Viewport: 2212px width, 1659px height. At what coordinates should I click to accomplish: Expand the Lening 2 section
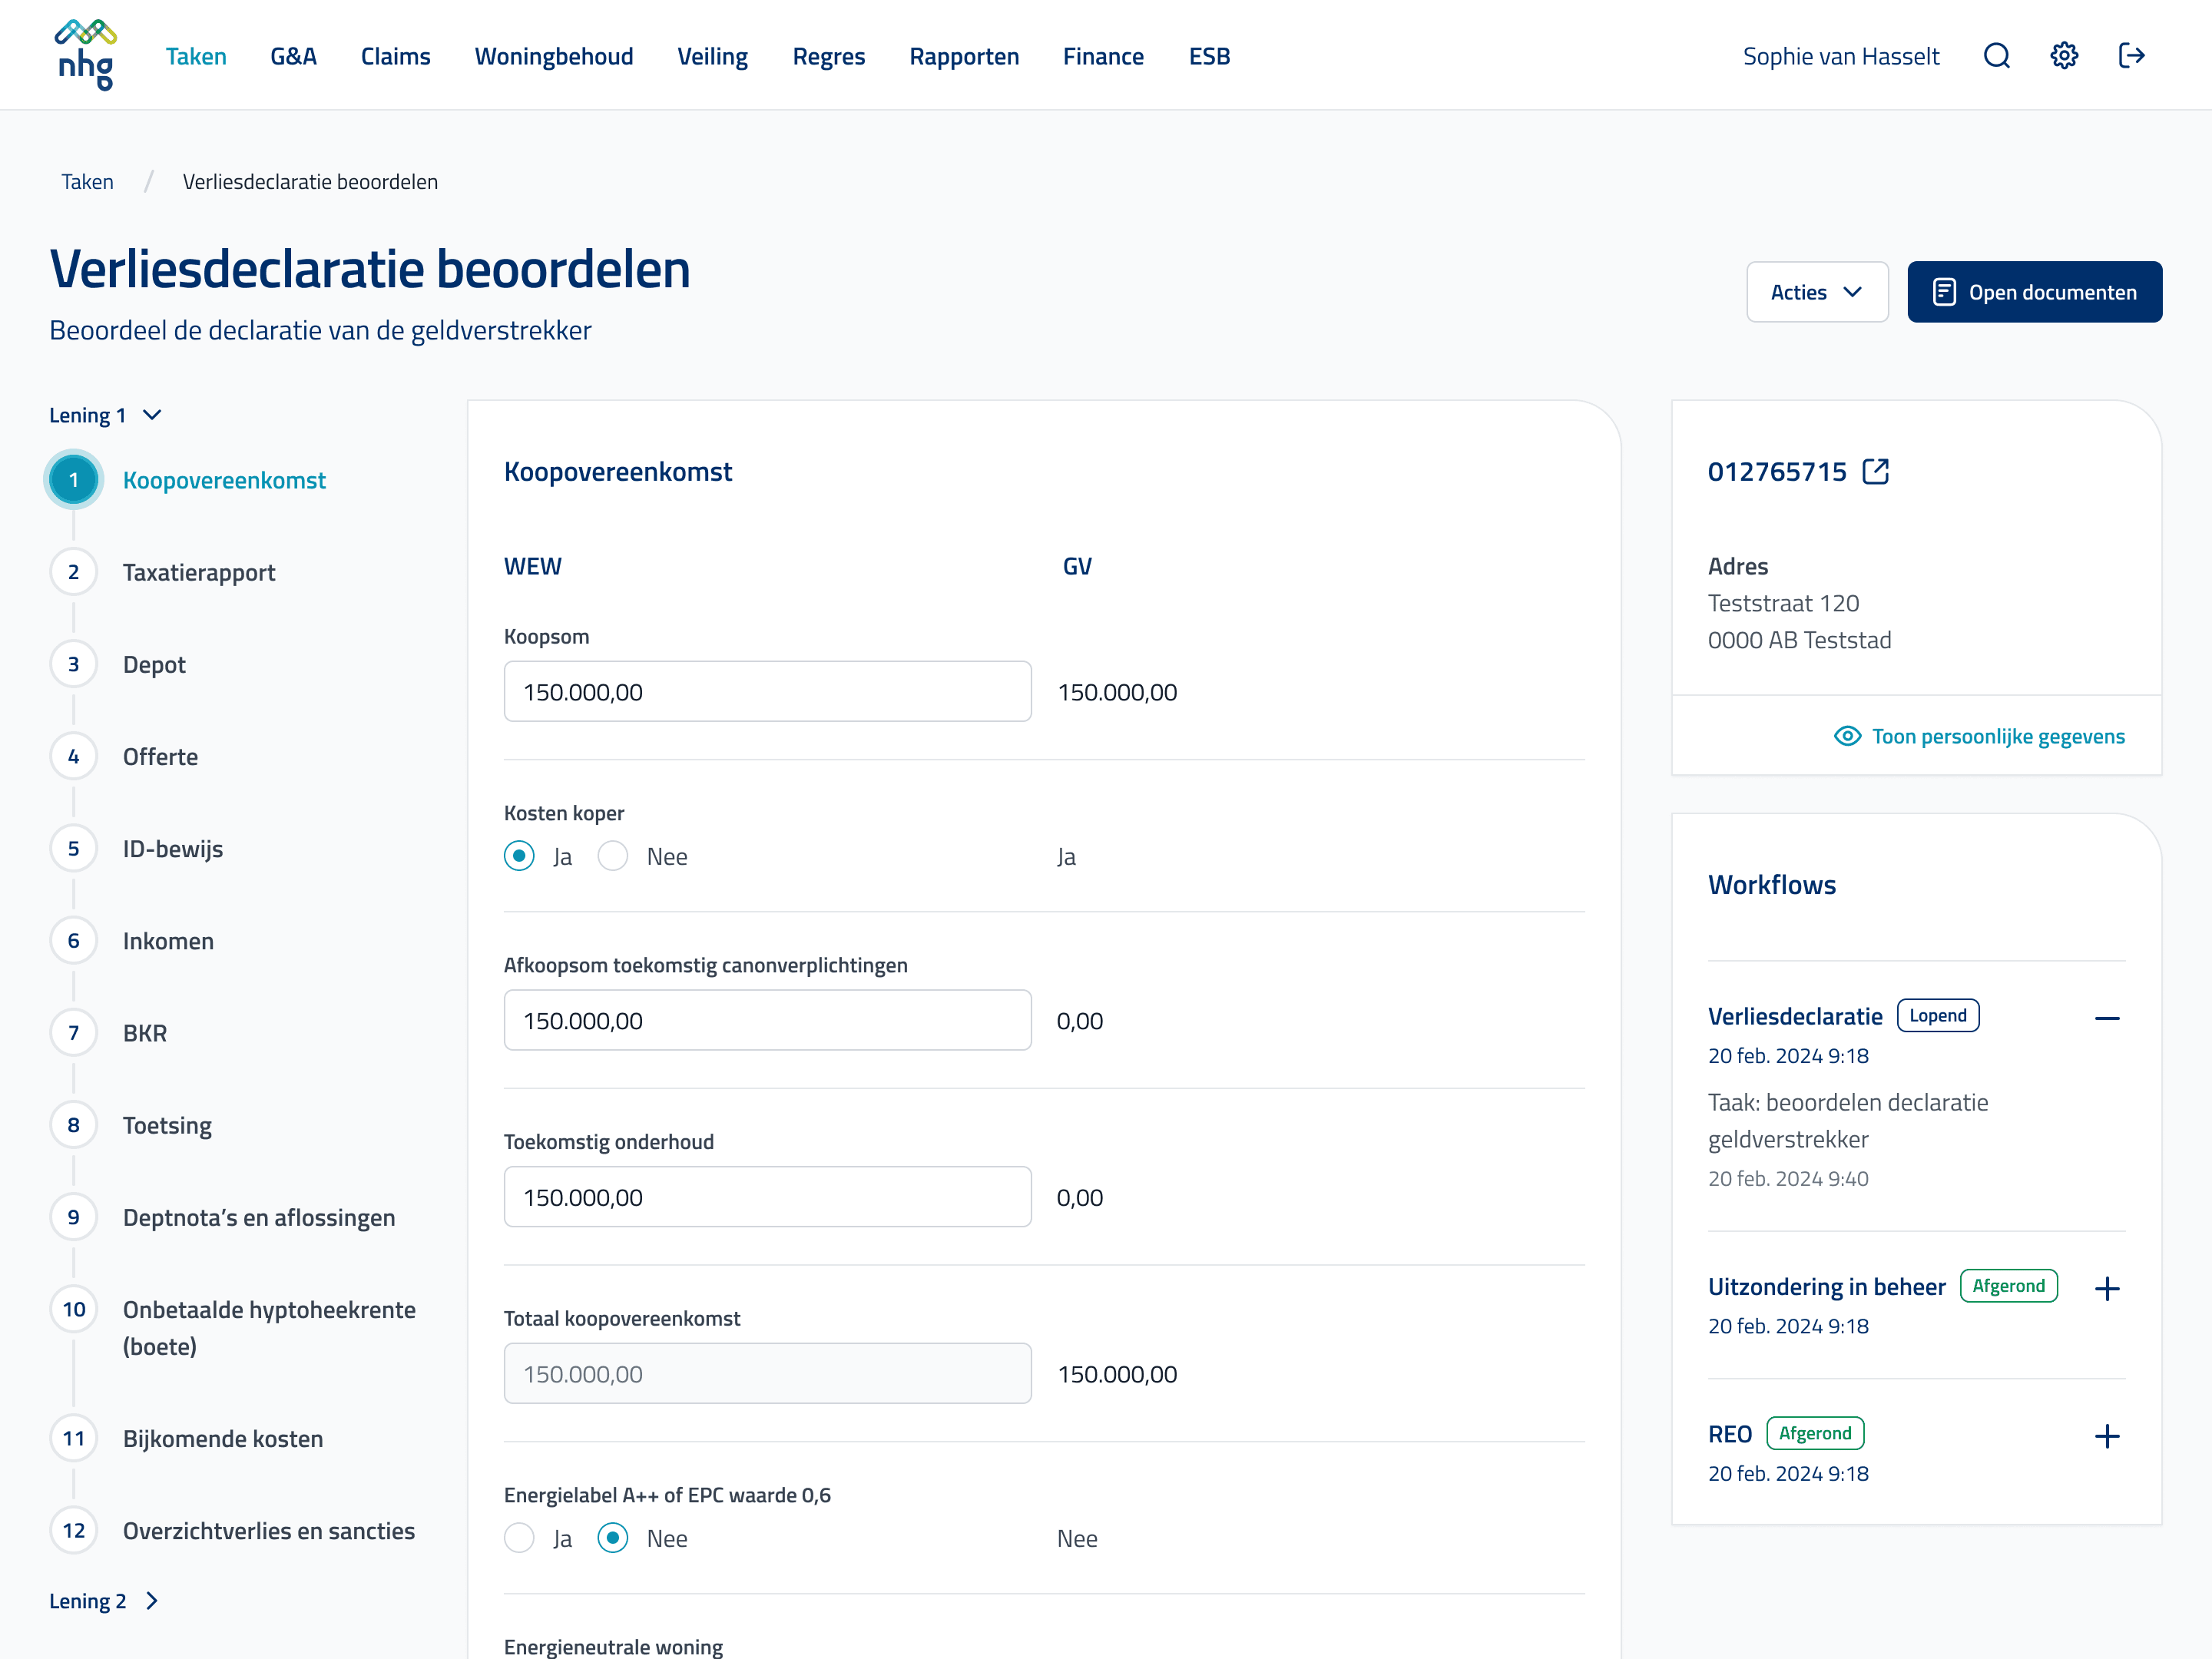click(105, 1601)
